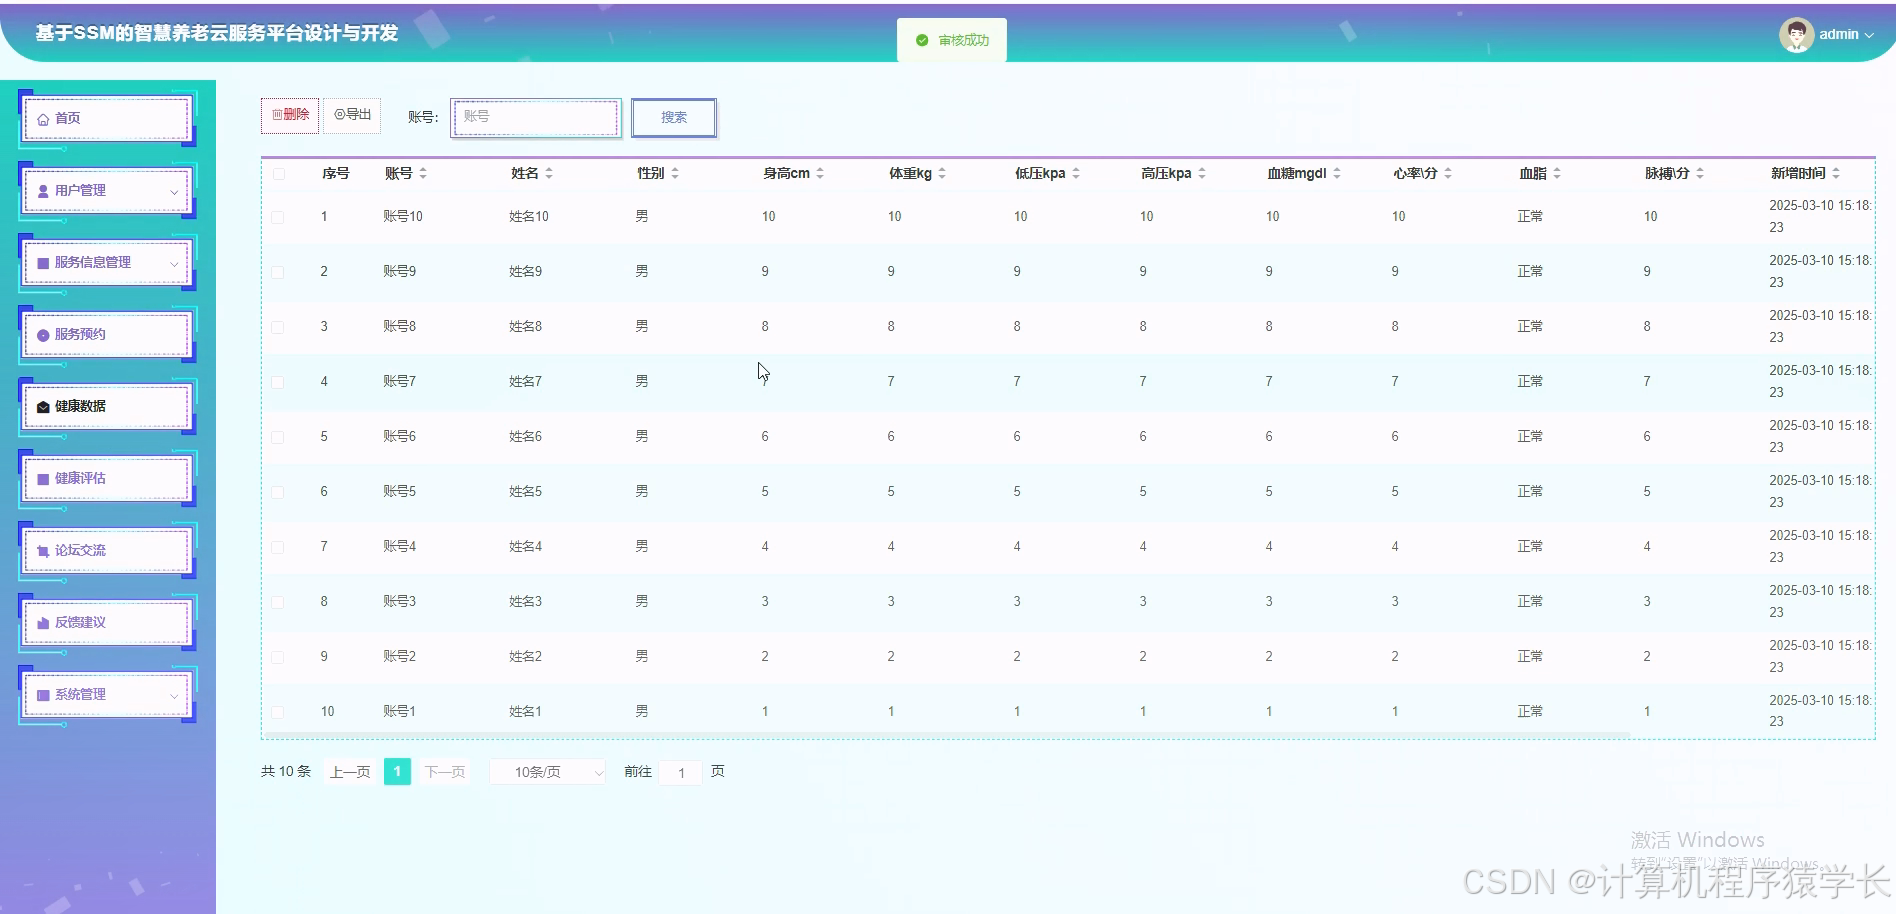This screenshot has width=1896, height=914.
Task: Sort by 血脂 column sort arrows
Action: tap(1557, 173)
